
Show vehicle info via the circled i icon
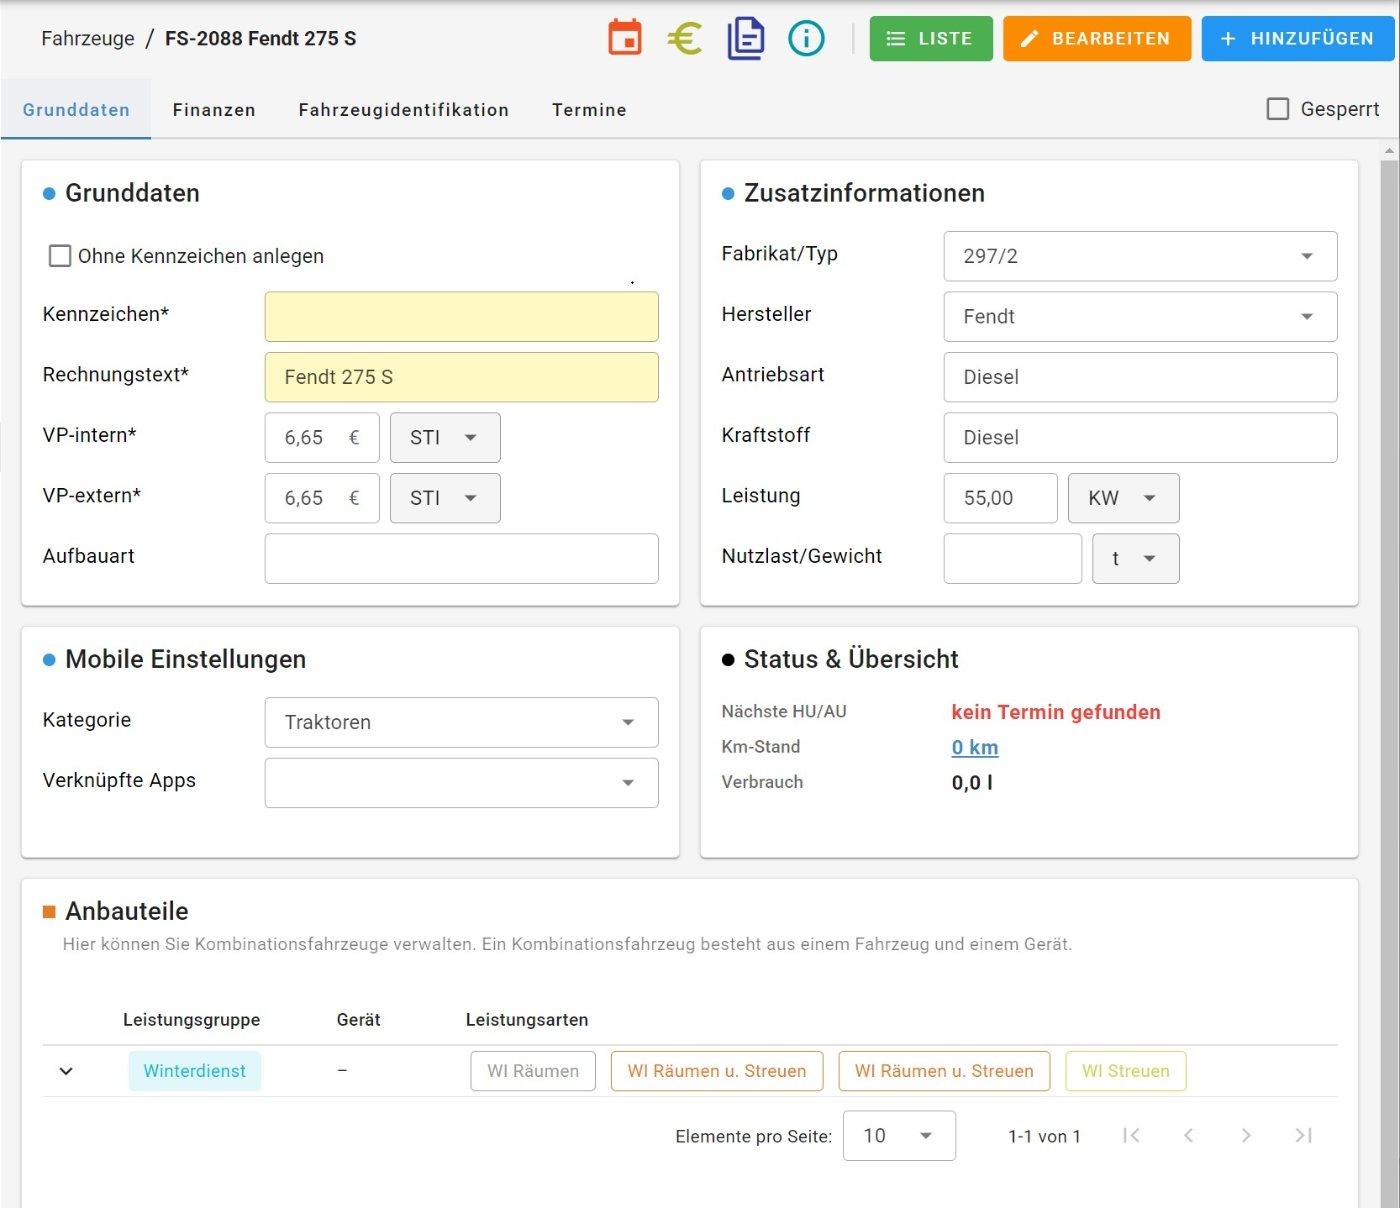pos(806,38)
